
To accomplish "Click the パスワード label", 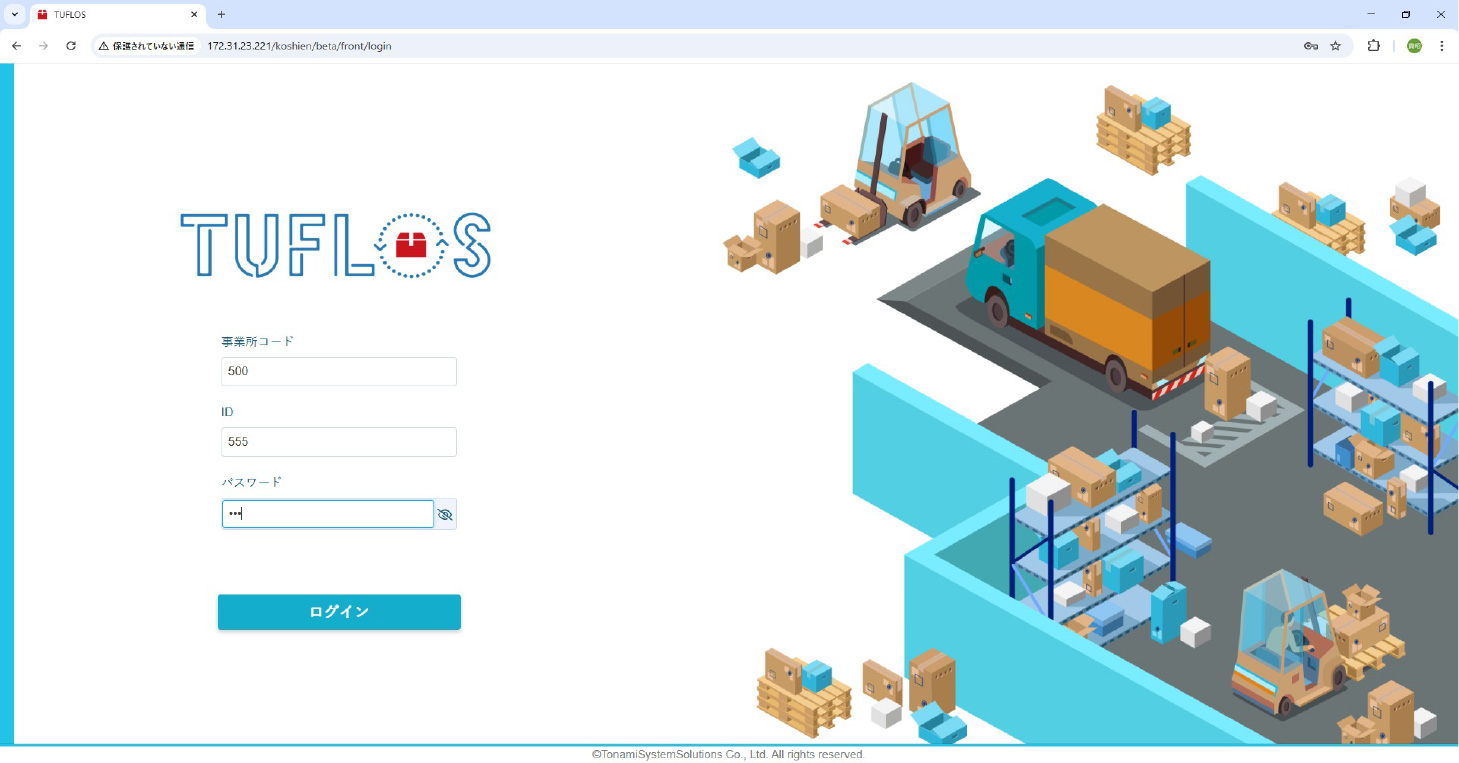I will tap(252, 482).
